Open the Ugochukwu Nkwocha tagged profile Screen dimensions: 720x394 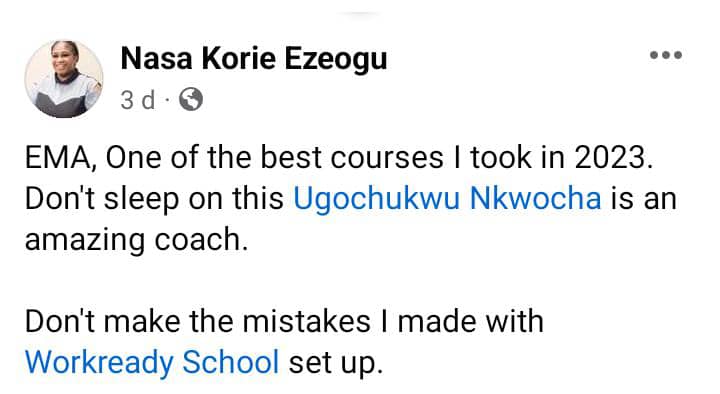pos(447,199)
